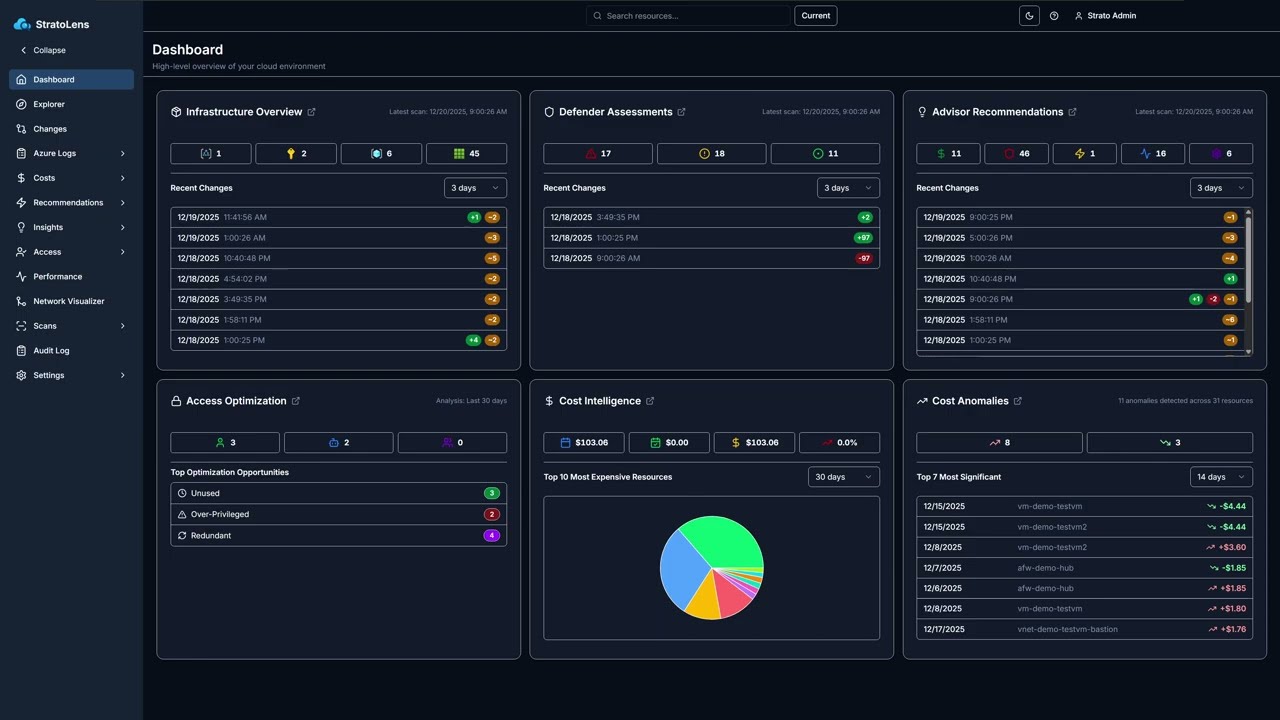Open Infrastructure Overview 3 days dropdown
Viewport: 1280px width, 720px height.
click(x=475, y=188)
